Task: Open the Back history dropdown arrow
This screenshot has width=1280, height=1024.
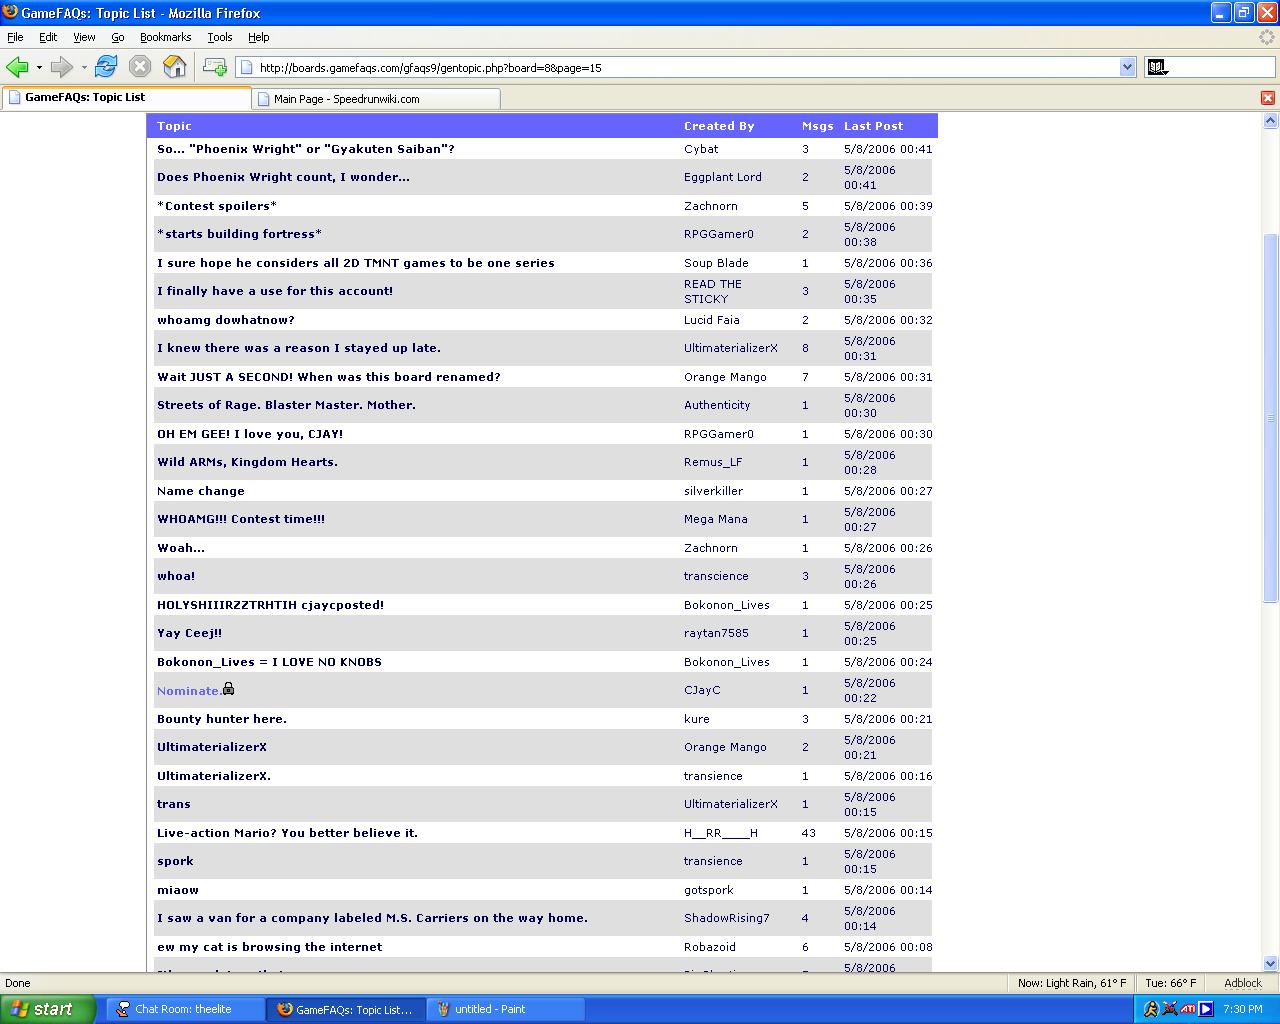Action: (x=39, y=68)
